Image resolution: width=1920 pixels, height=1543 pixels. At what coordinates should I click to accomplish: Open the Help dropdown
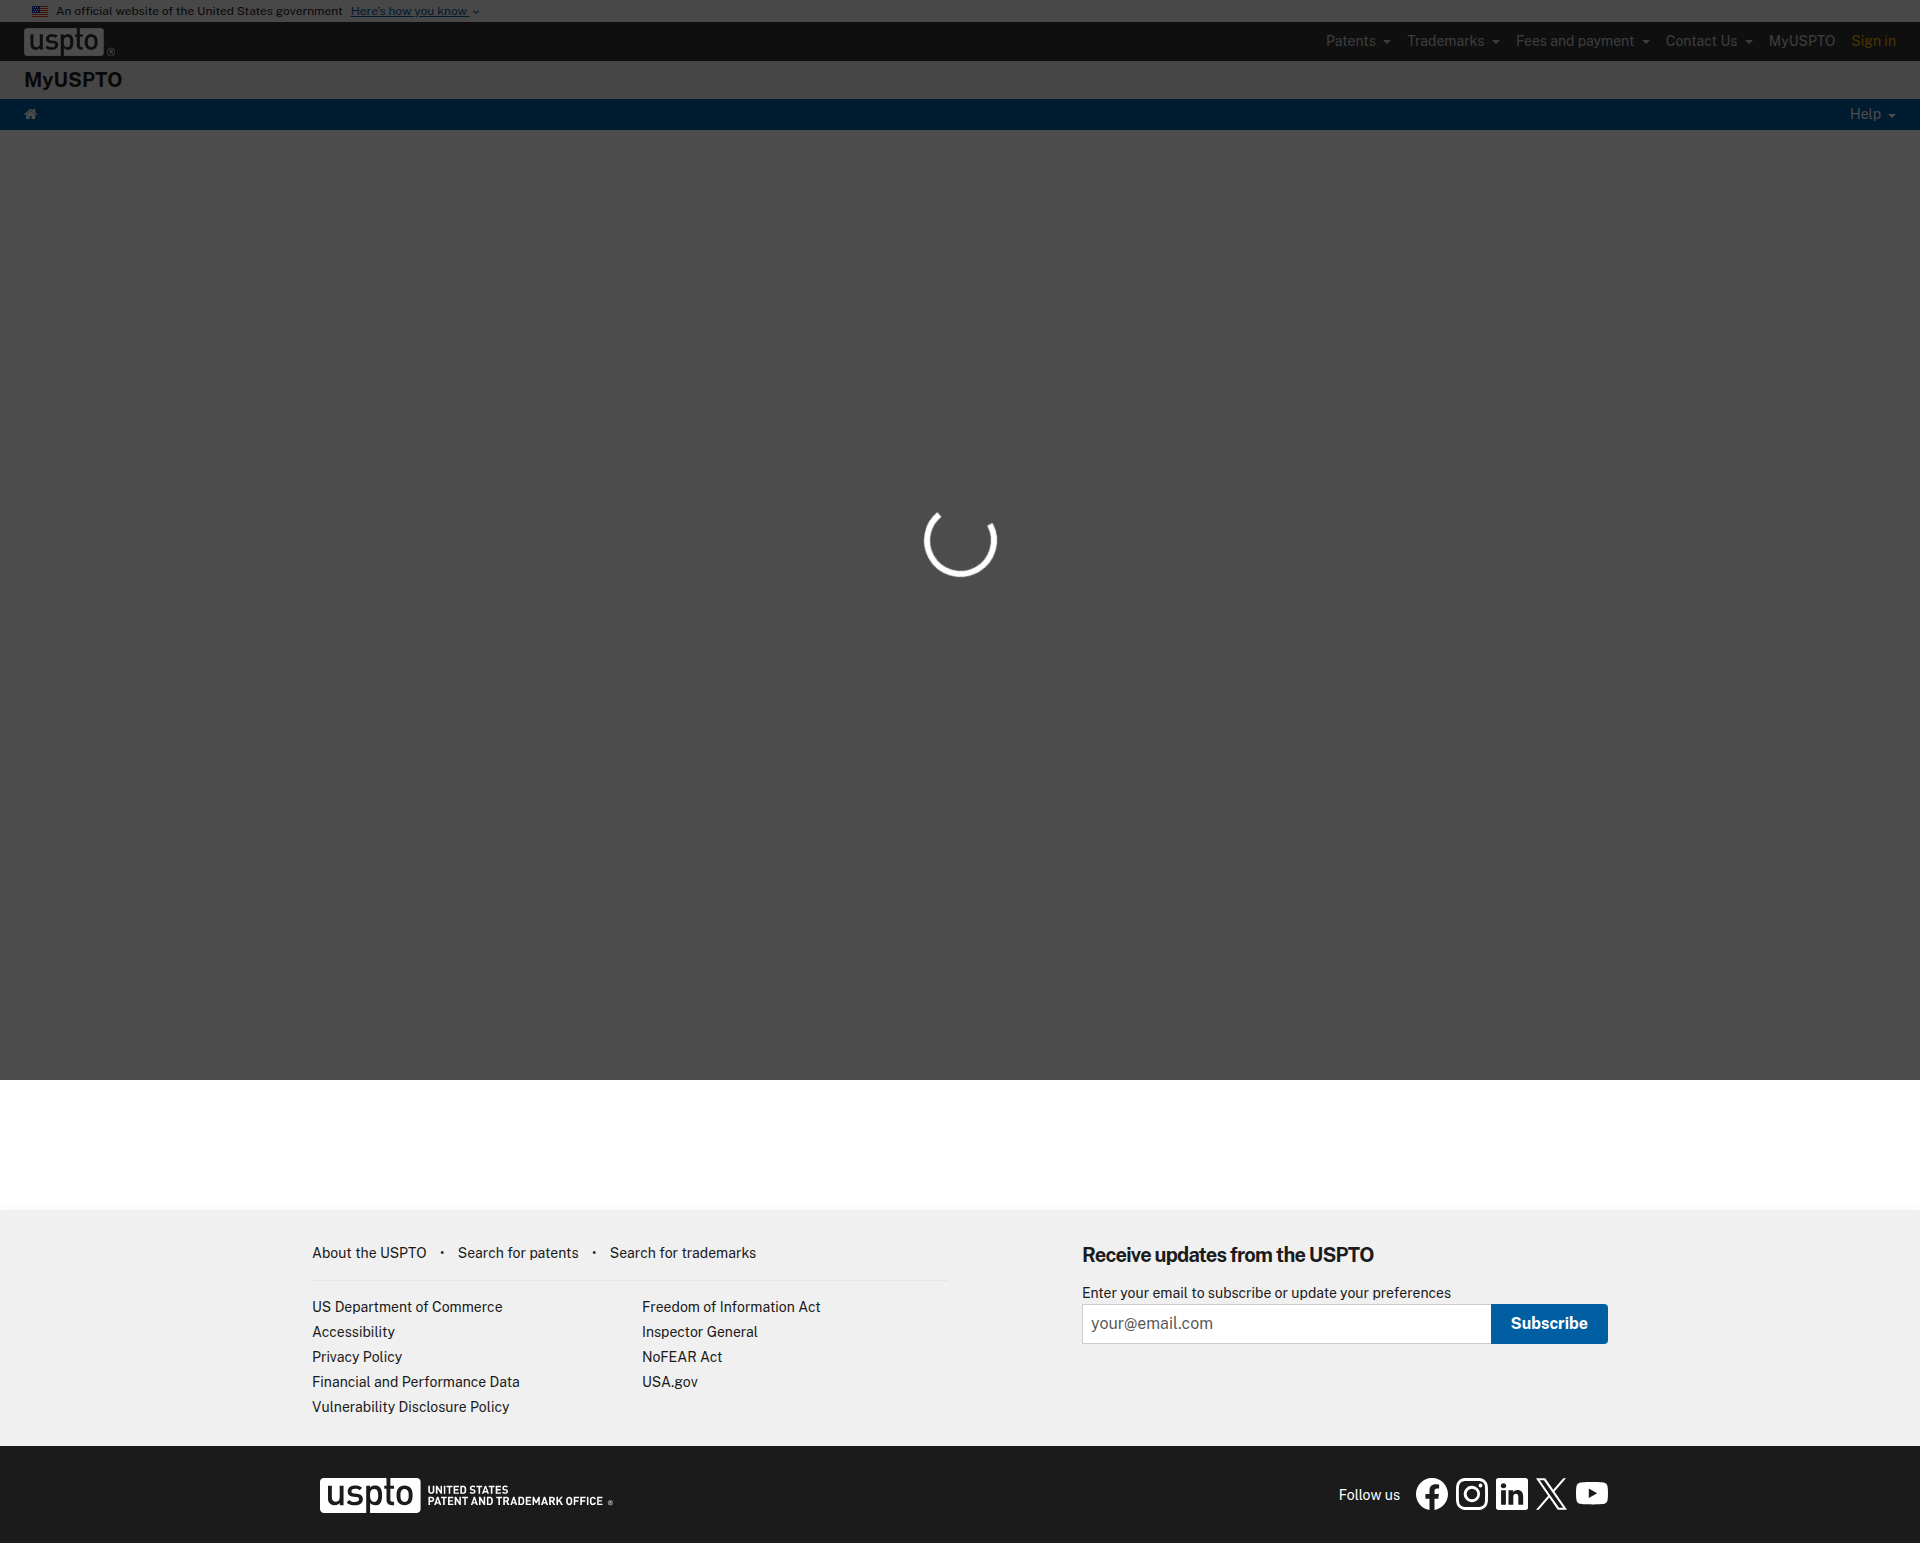(1871, 114)
